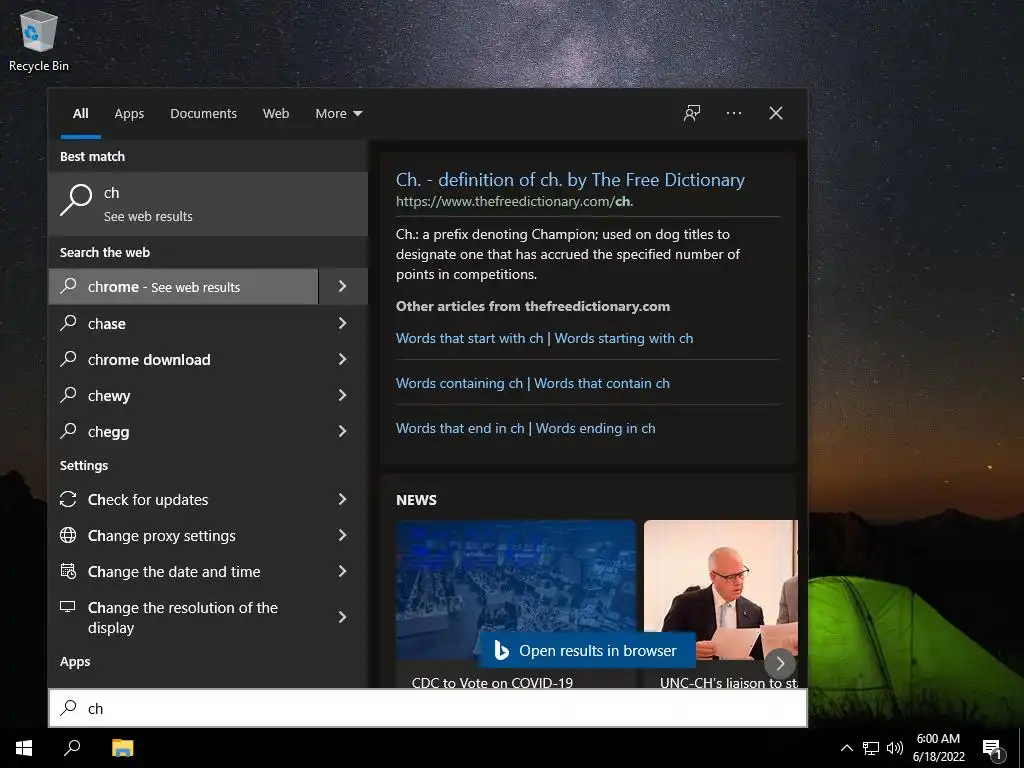1024x768 pixels.
Task: Click the Windows Start button
Action: pos(24,748)
